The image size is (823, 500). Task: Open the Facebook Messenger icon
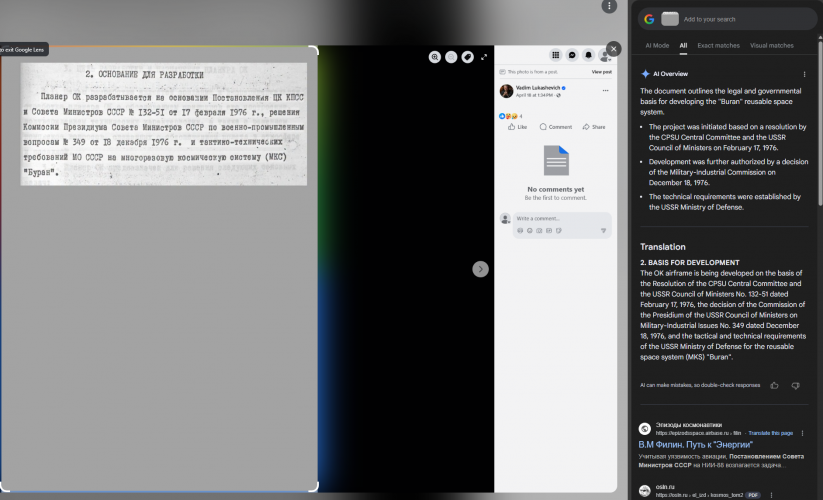pos(572,55)
